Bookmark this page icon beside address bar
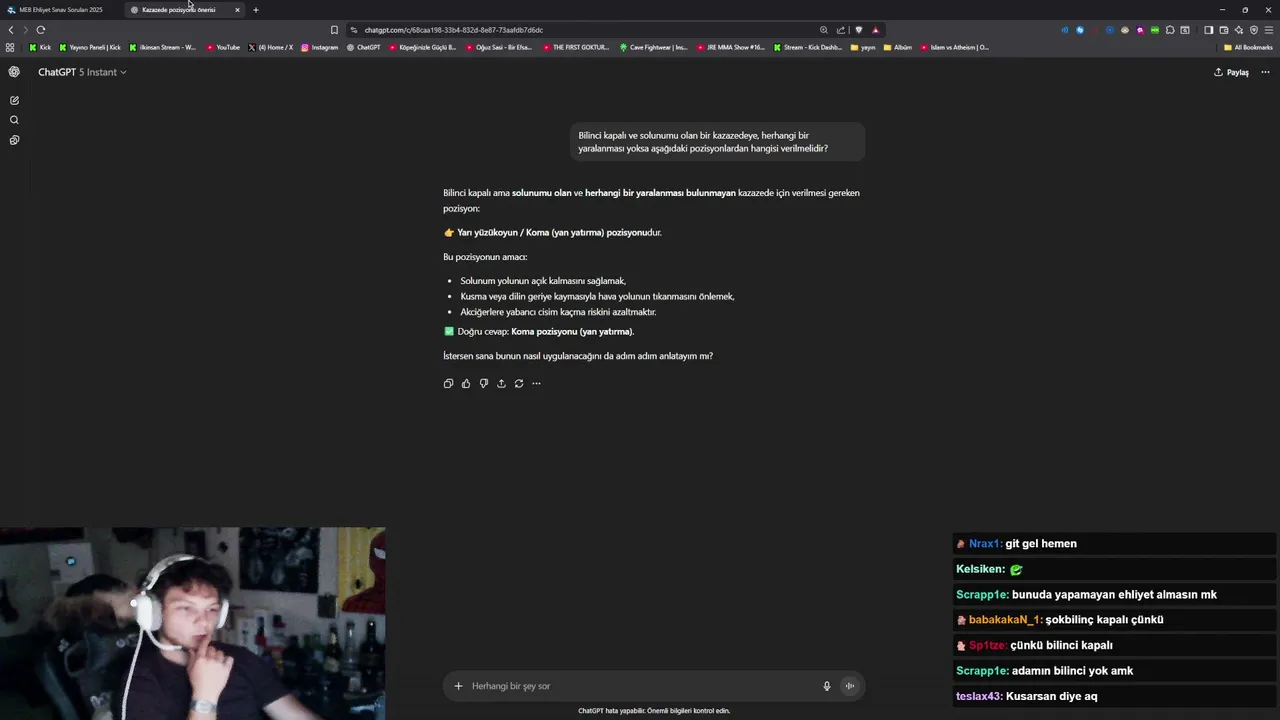 click(334, 30)
